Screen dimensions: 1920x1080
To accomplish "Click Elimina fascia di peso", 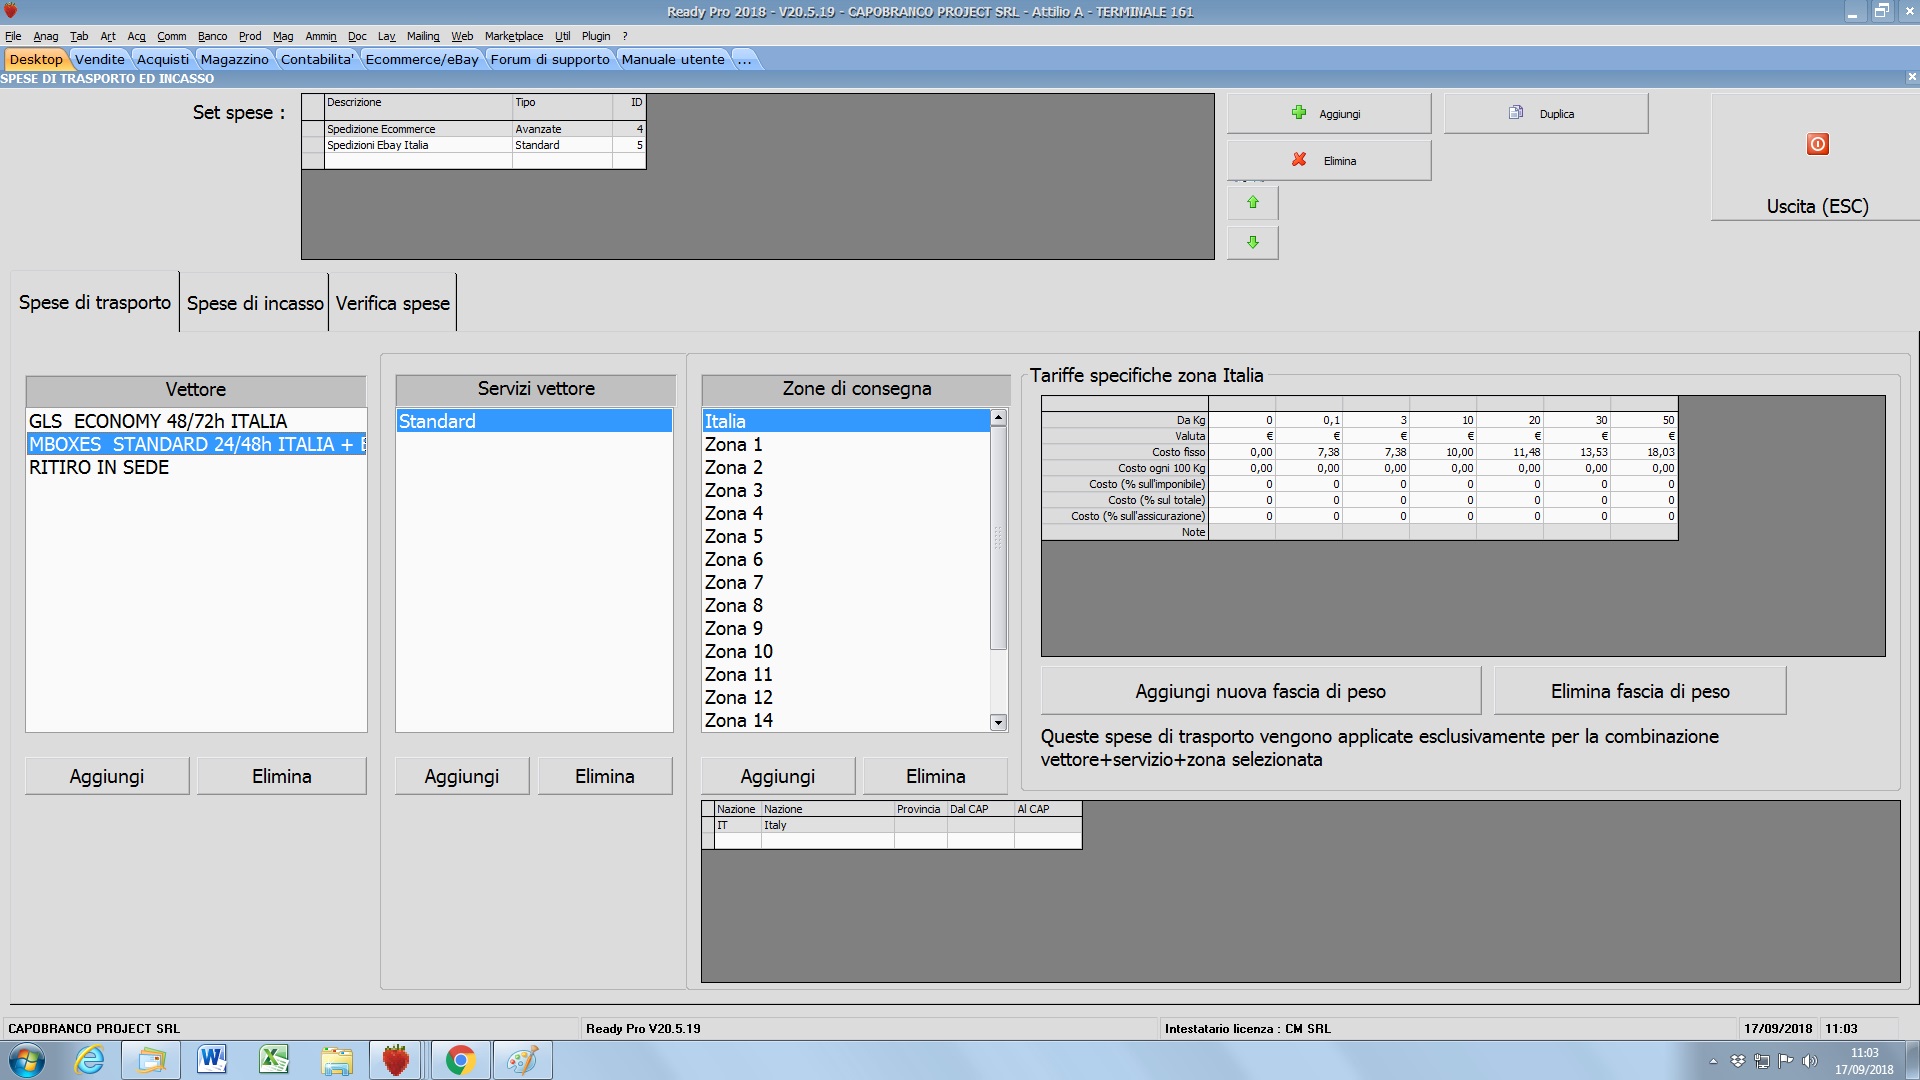I will (x=1640, y=691).
